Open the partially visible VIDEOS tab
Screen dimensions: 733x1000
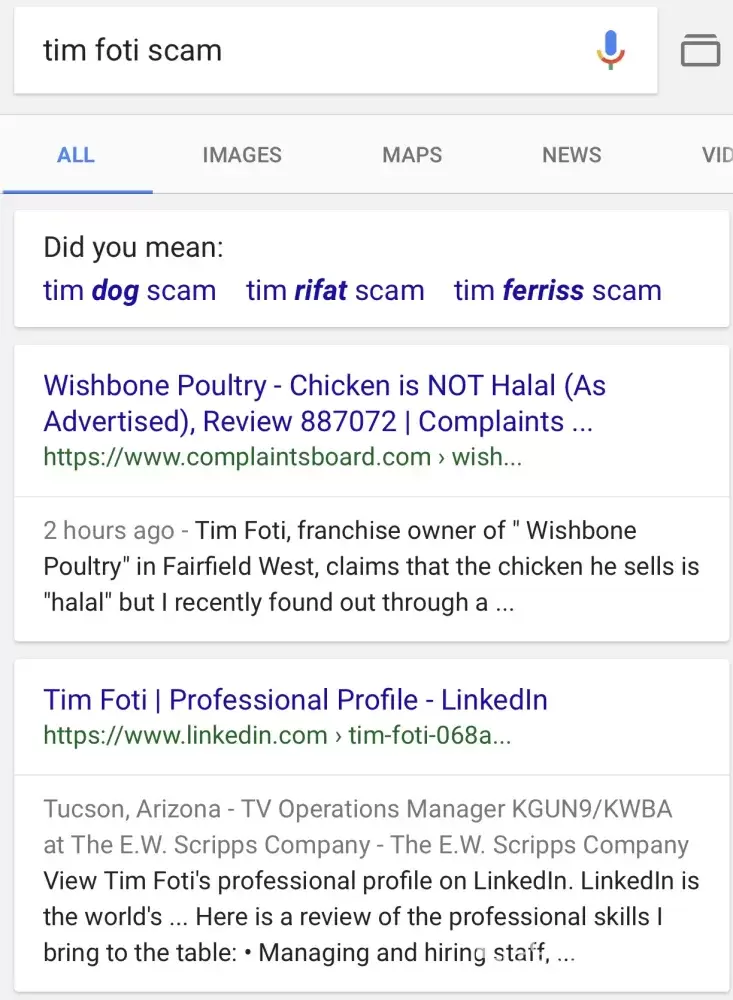717,155
